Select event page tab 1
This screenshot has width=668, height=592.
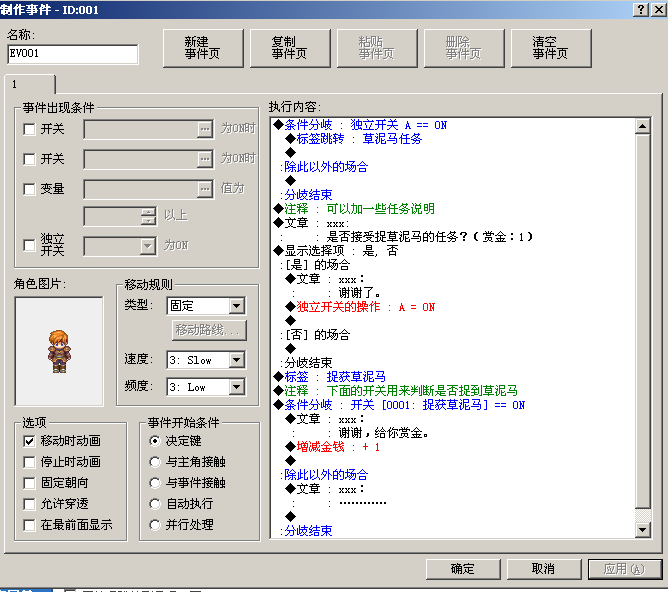click(x=30, y=84)
